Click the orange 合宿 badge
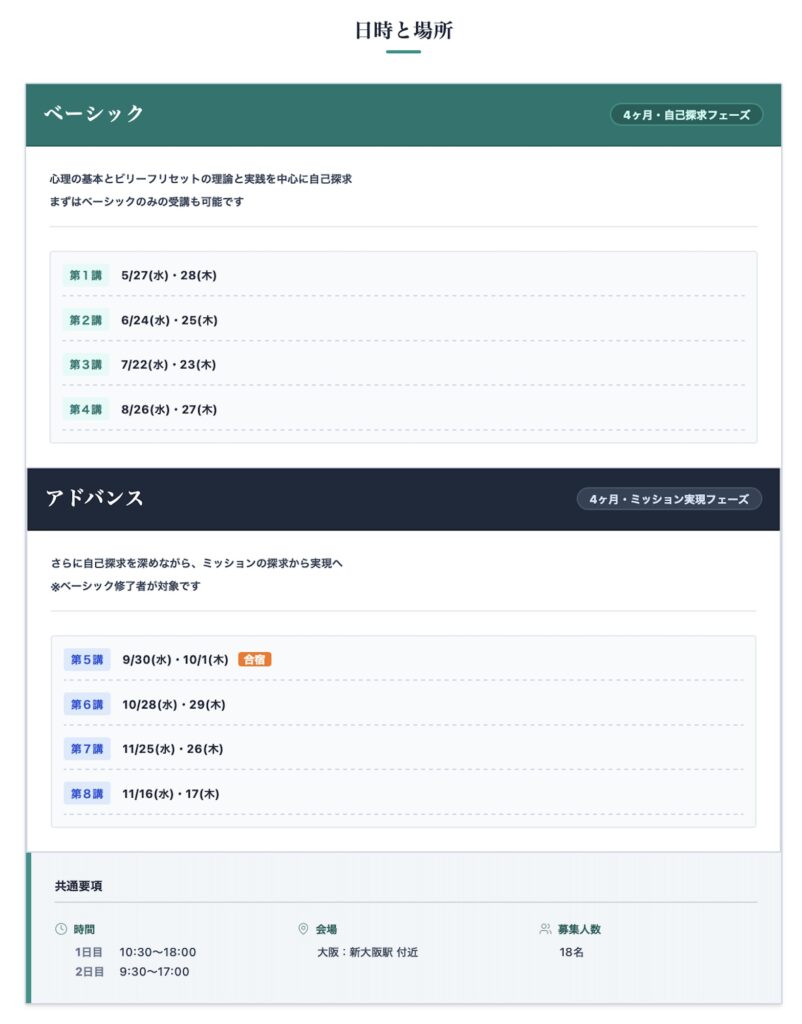This screenshot has height=1024, width=802. pos(255,660)
